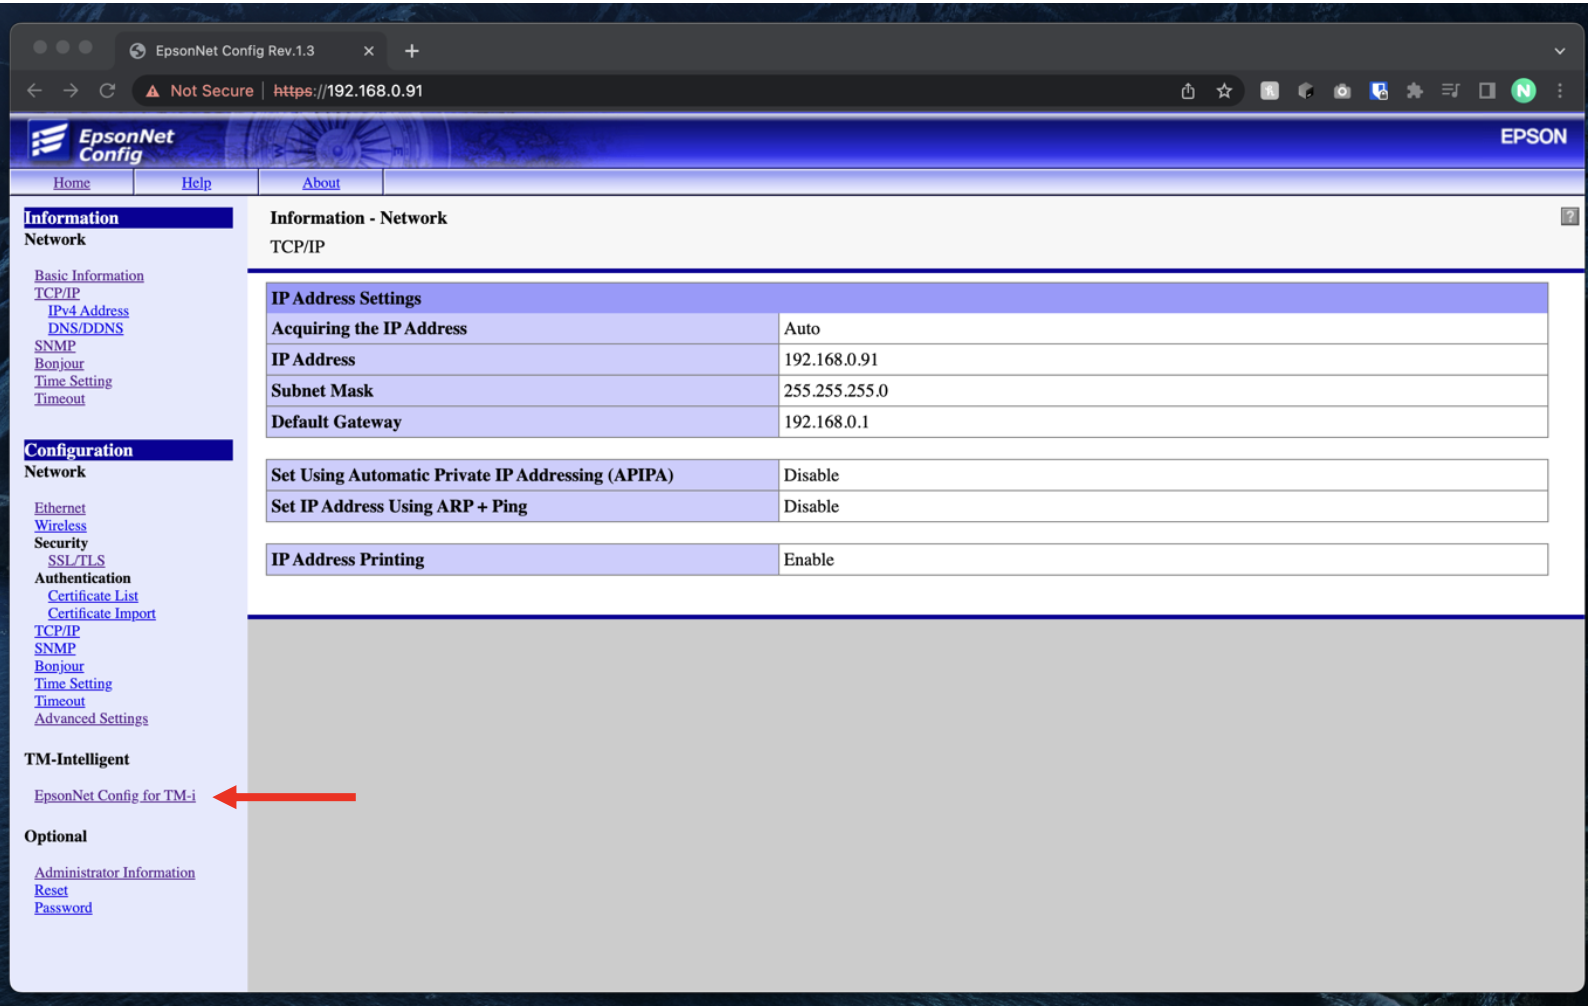
Task: Open the Administrator Information link
Action: click(x=115, y=872)
